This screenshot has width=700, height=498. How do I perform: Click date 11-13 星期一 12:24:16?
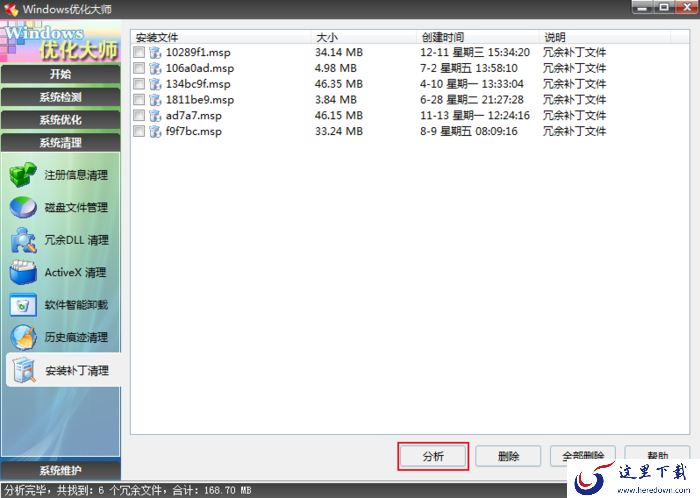tap(475, 115)
